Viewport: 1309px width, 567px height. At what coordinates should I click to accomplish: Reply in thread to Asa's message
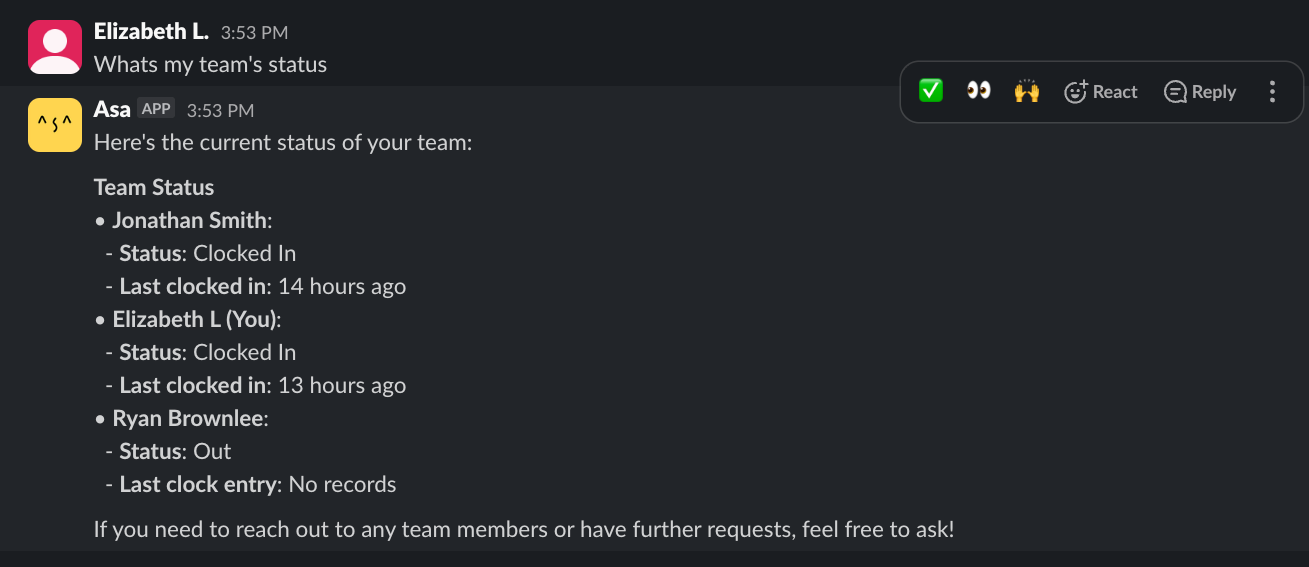1200,92
